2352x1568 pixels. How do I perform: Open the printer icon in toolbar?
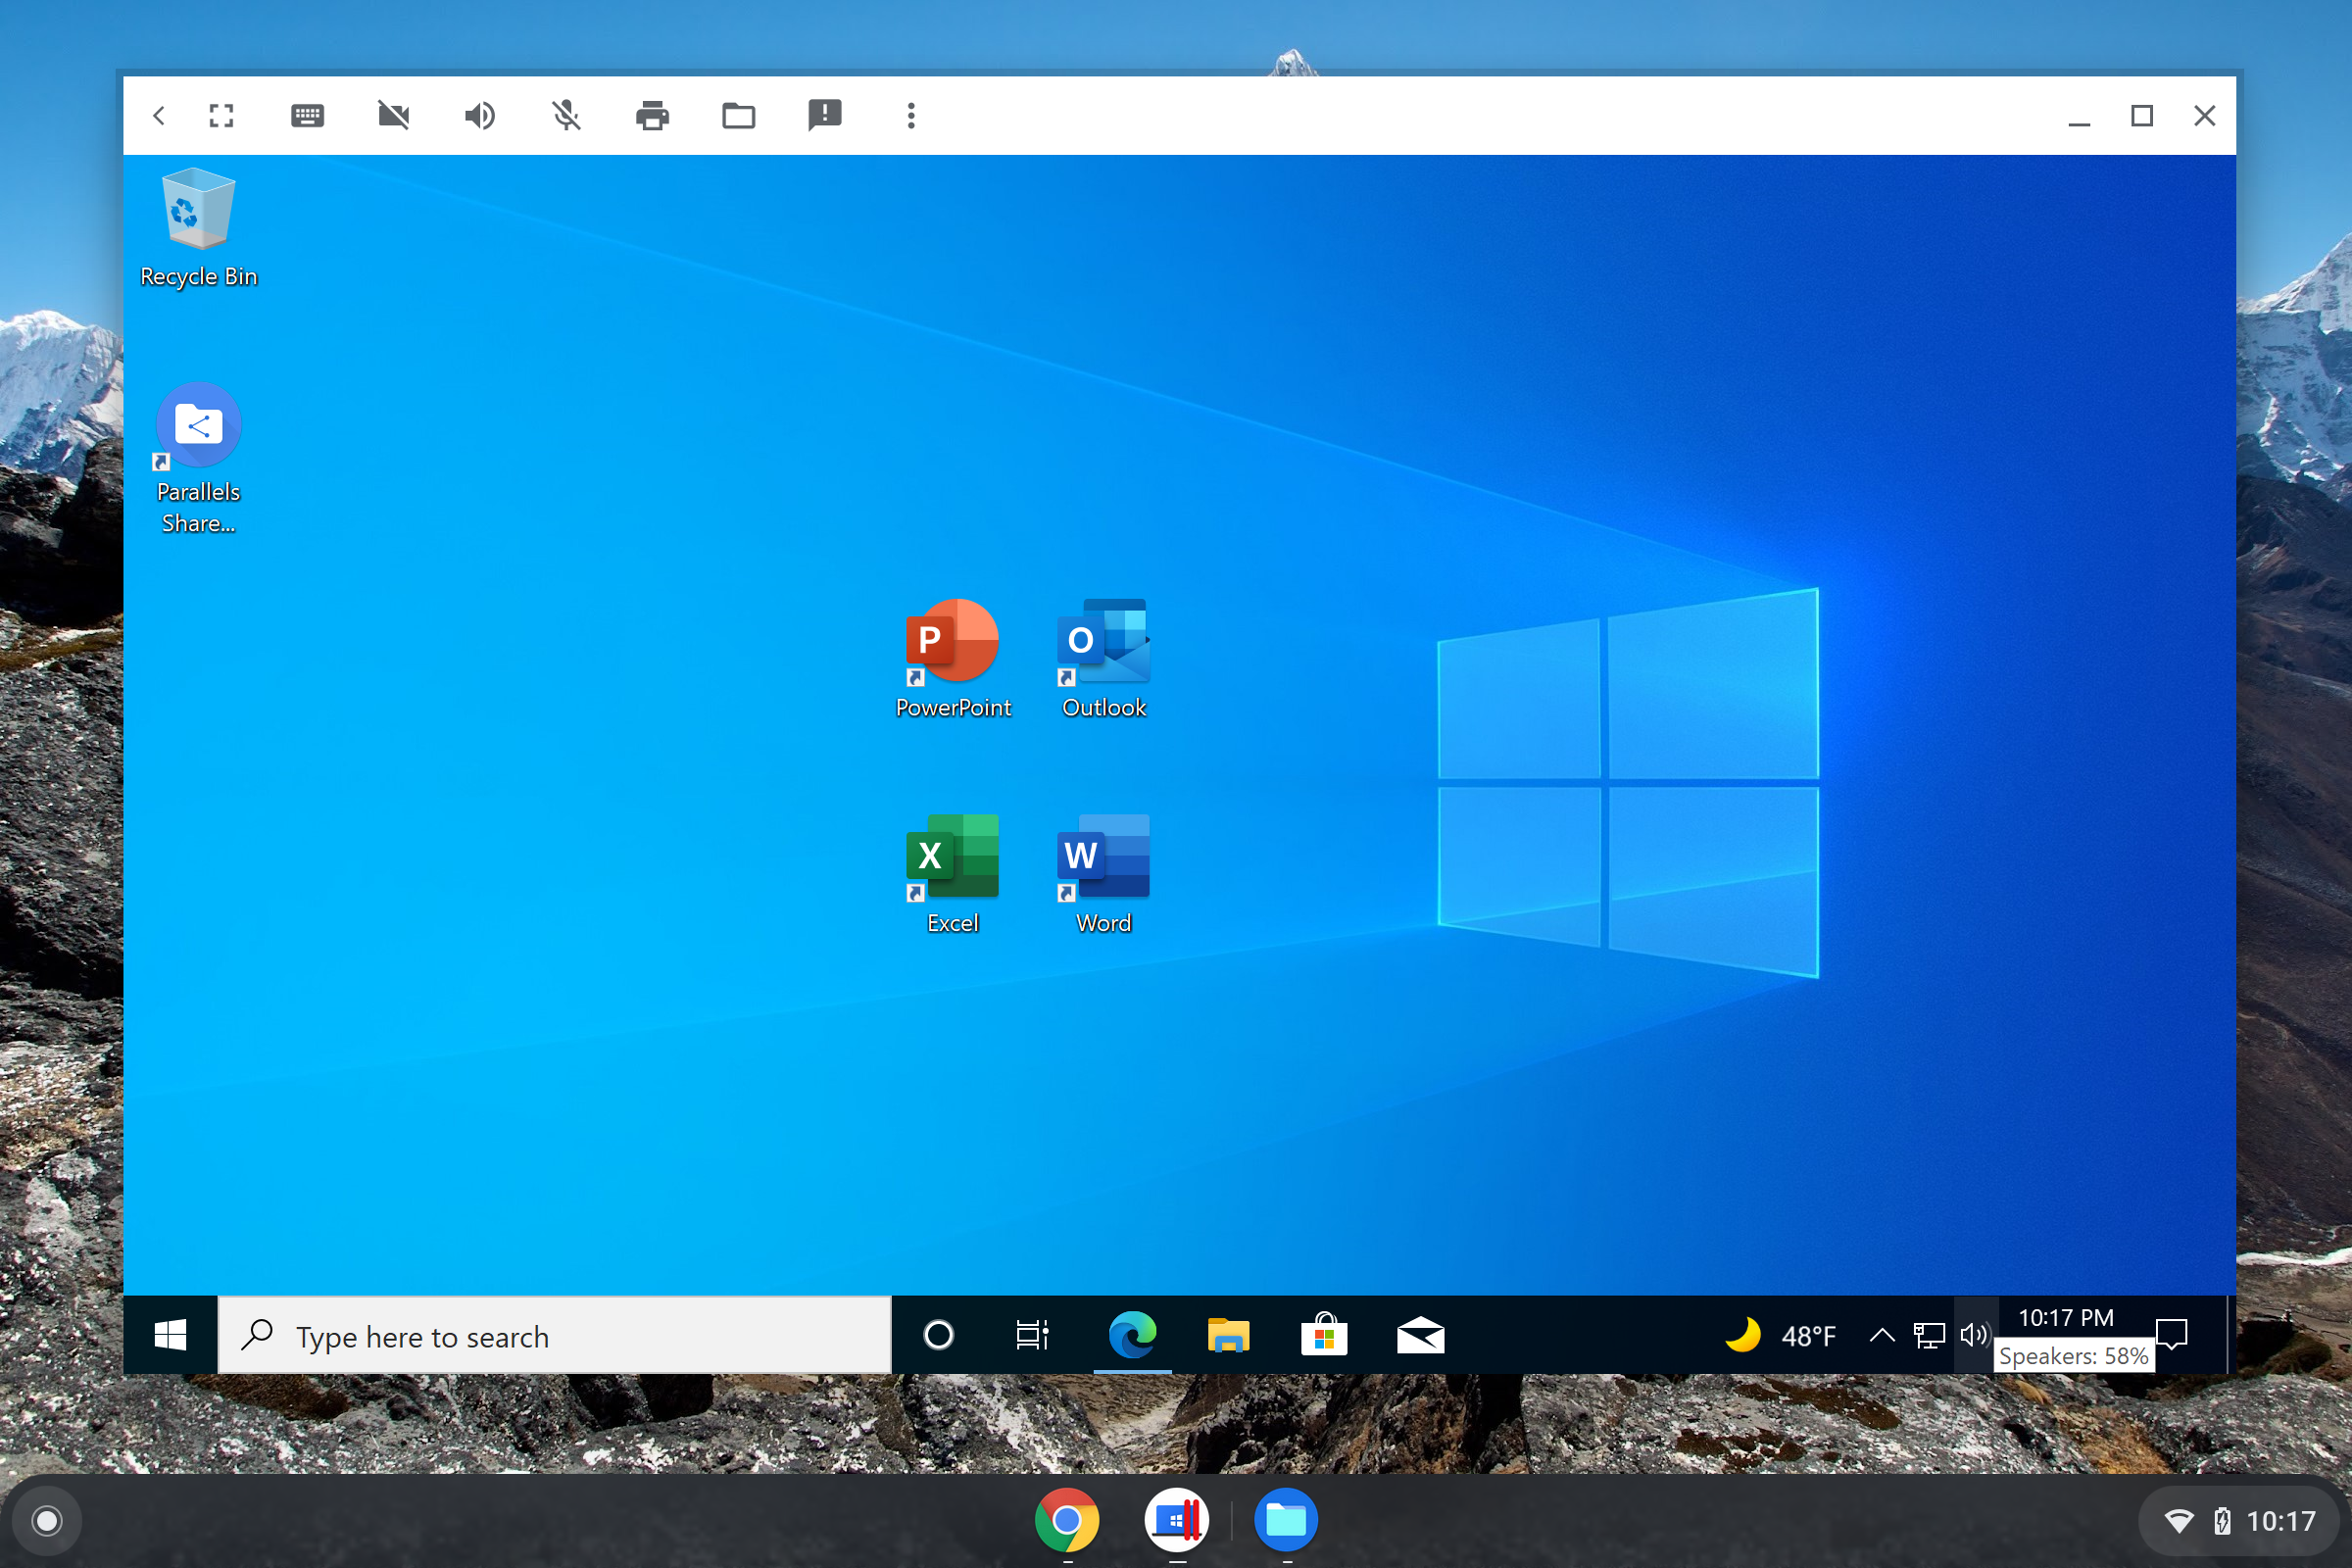pyautogui.click(x=652, y=116)
